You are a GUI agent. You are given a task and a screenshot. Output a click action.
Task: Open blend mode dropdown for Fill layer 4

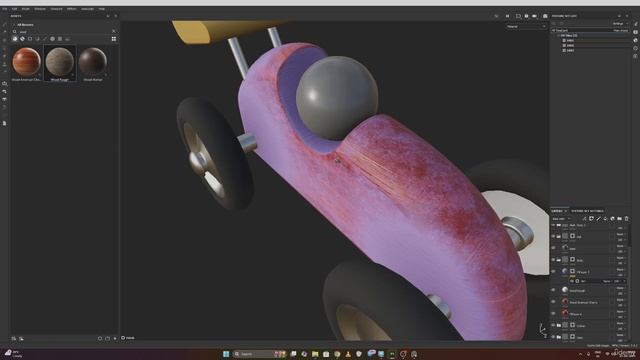click(x=620, y=312)
